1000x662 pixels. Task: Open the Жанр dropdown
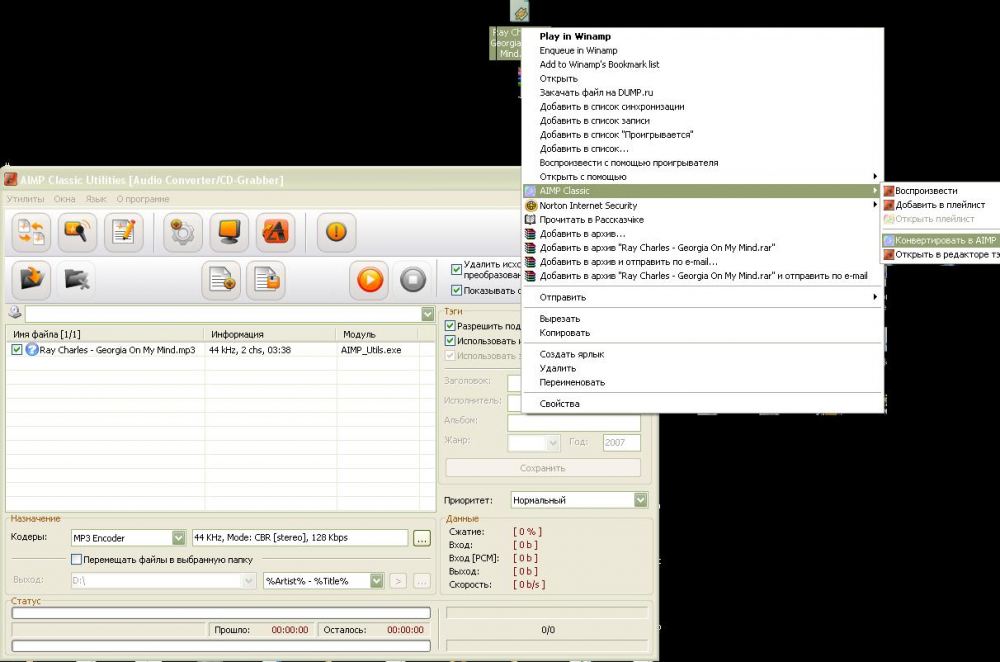coord(552,442)
